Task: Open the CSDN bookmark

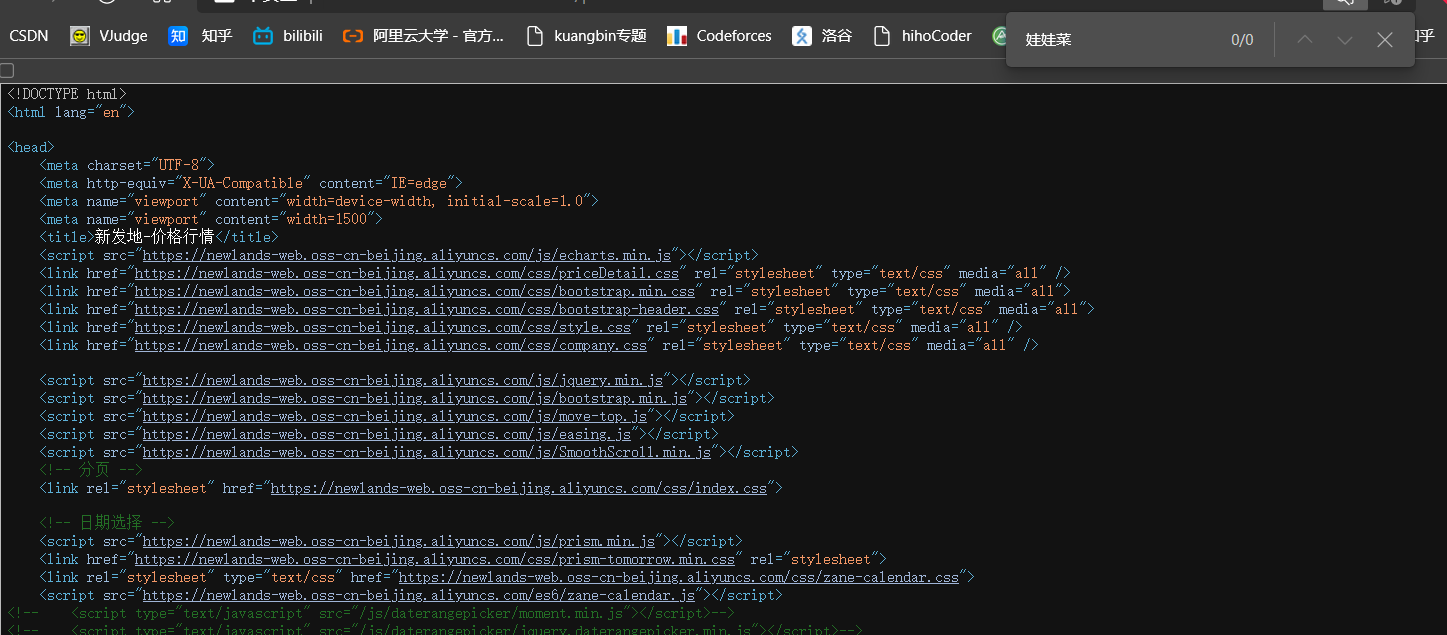Action: pyautogui.click(x=29, y=36)
